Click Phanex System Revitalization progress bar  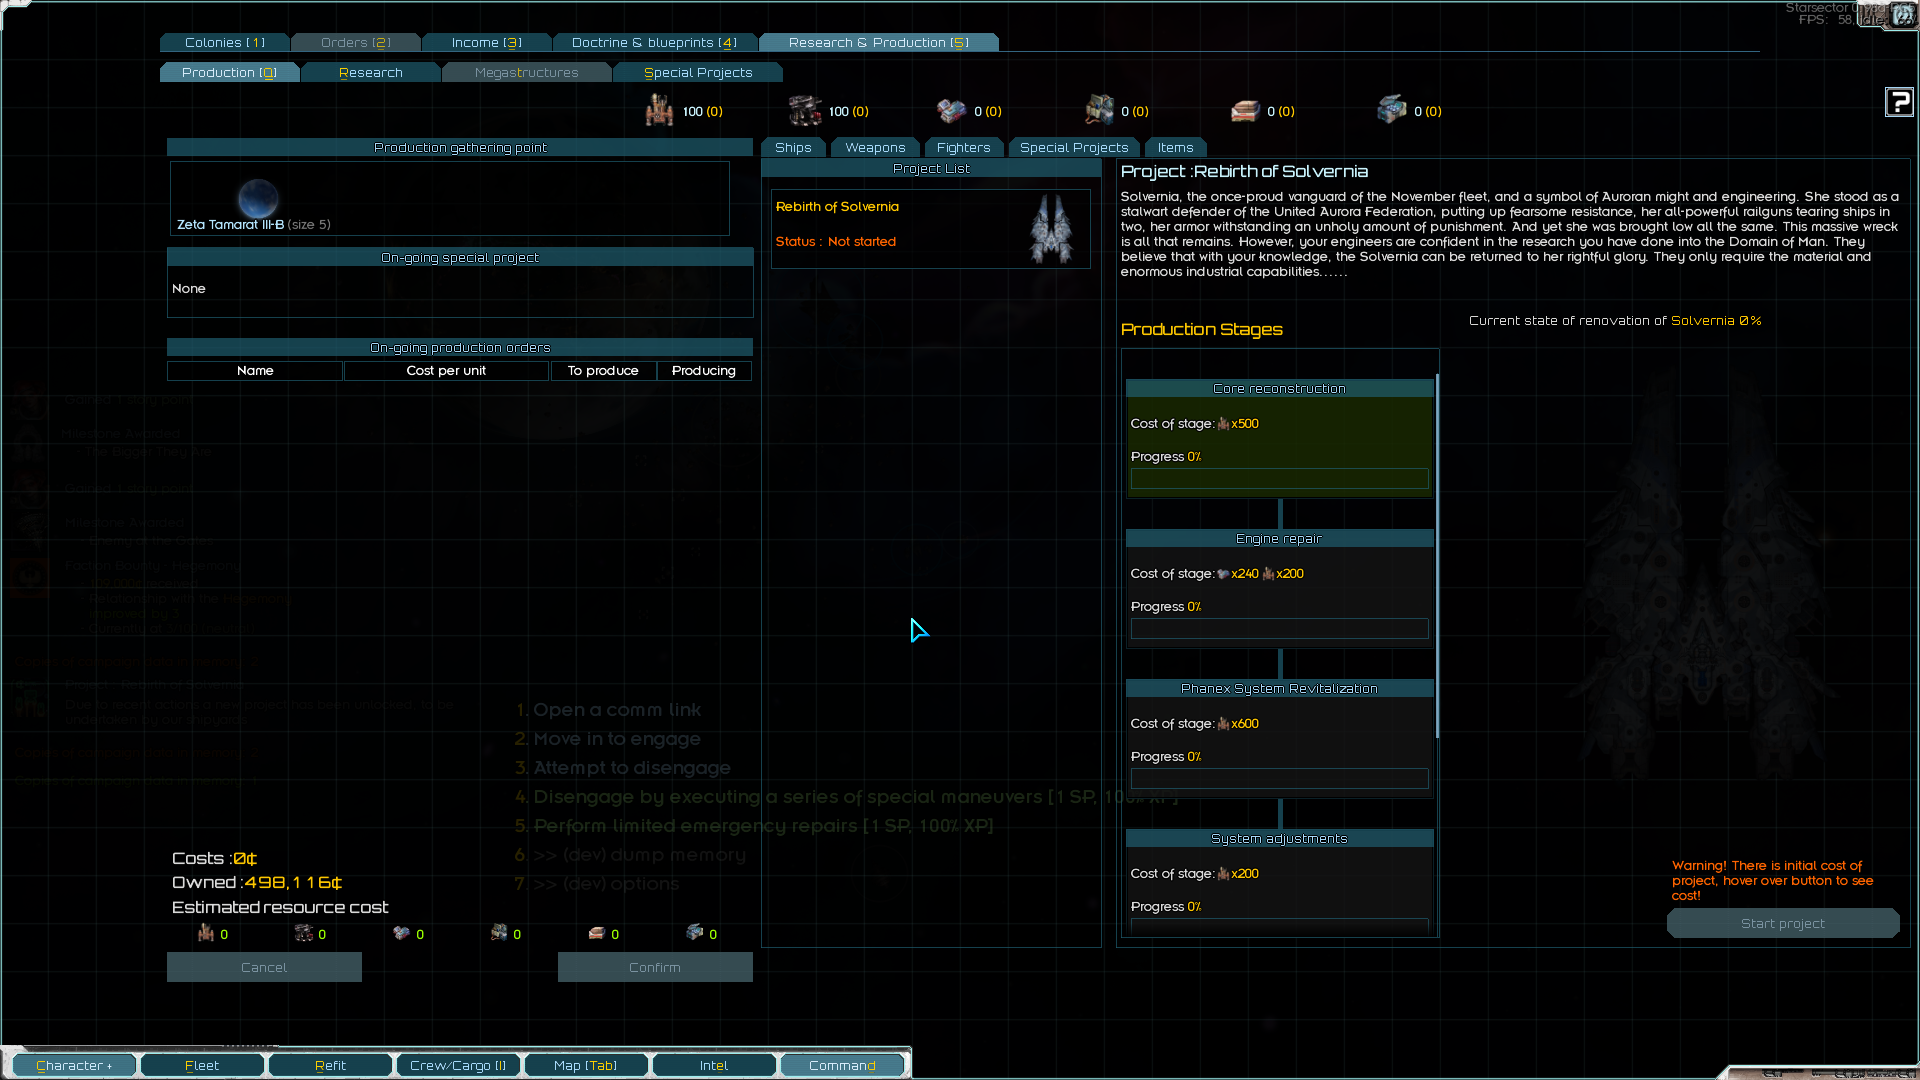click(1279, 779)
